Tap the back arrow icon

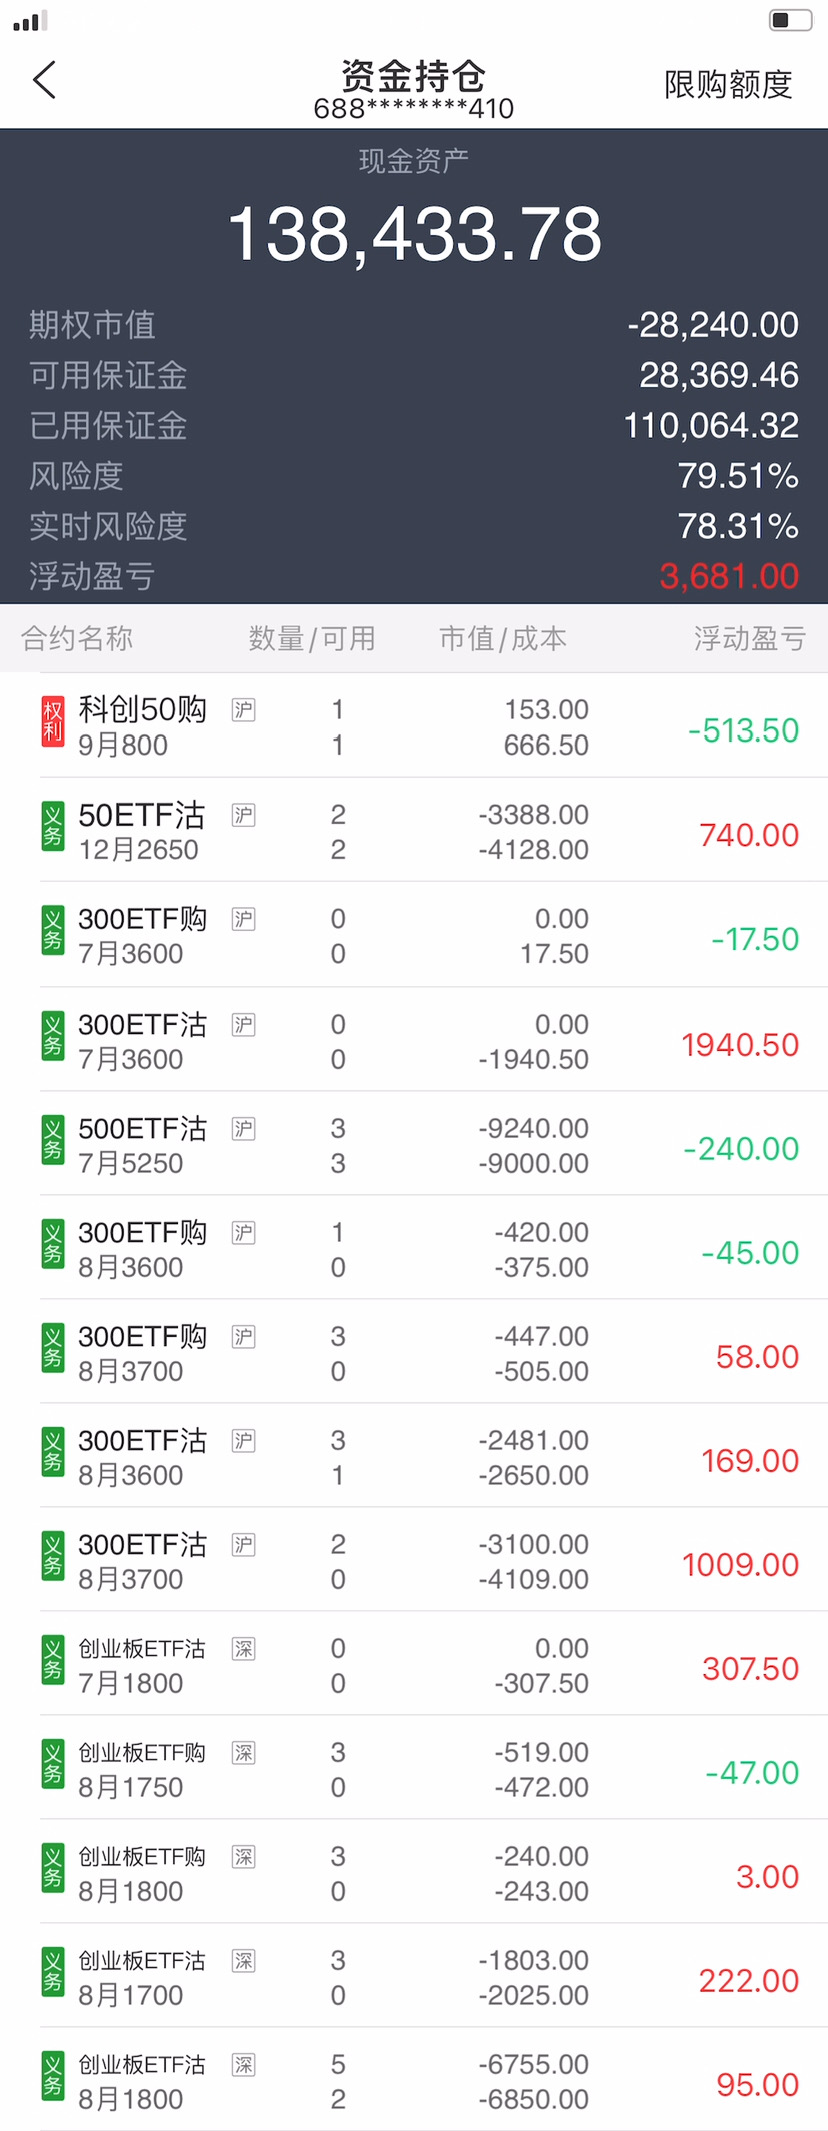click(x=45, y=80)
